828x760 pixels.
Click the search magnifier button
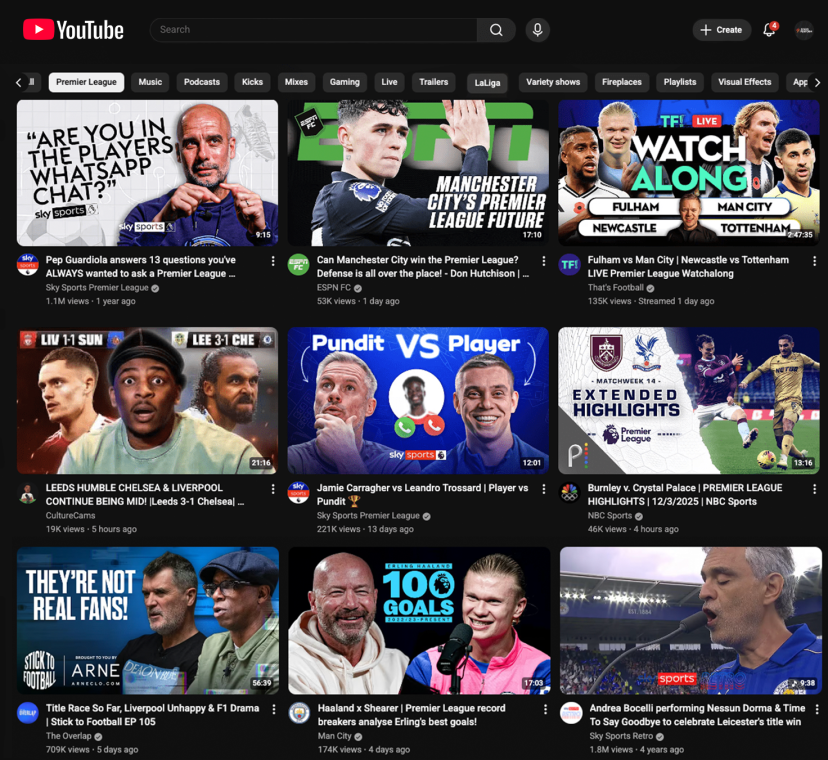(496, 30)
